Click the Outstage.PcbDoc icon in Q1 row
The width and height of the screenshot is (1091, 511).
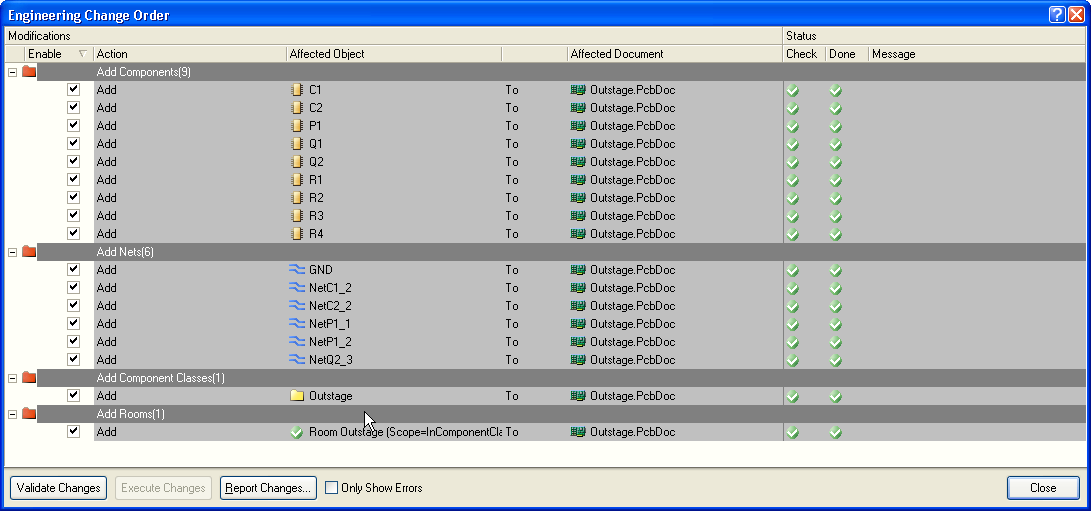pyautogui.click(x=577, y=144)
